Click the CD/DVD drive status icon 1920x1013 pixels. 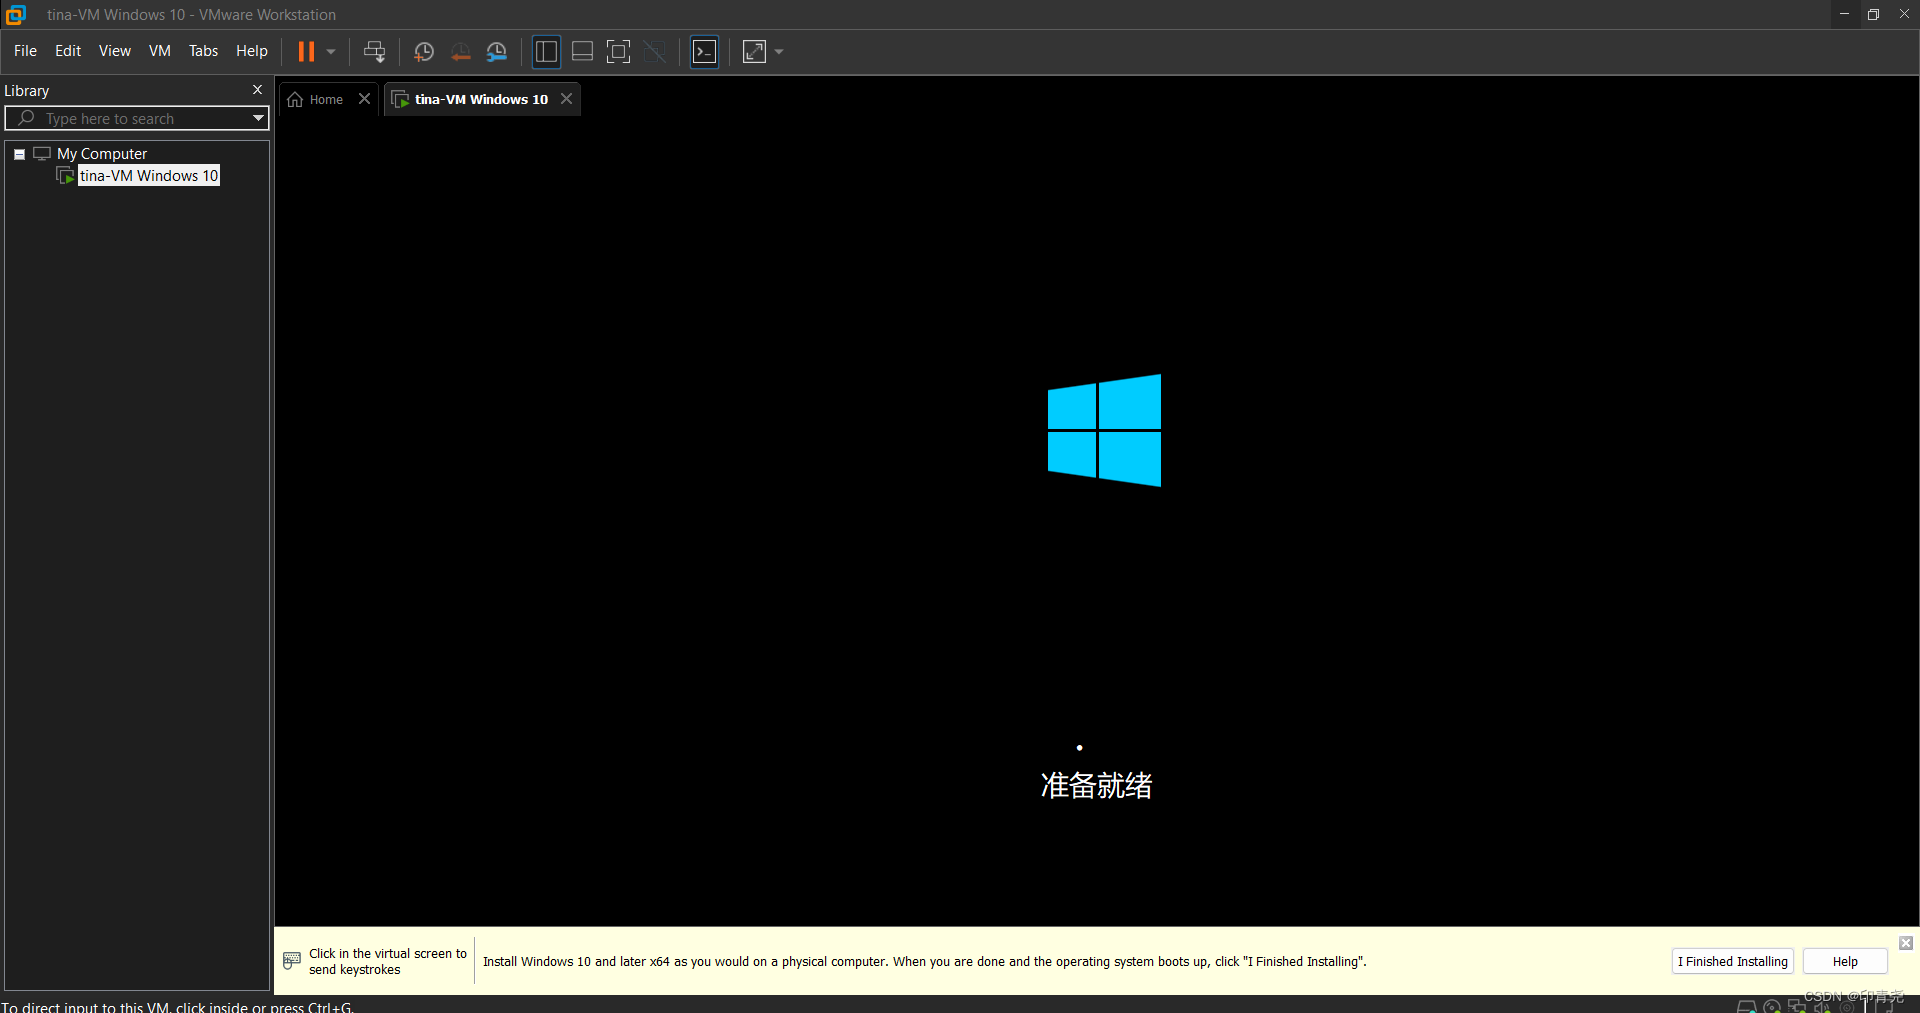(x=1772, y=1006)
